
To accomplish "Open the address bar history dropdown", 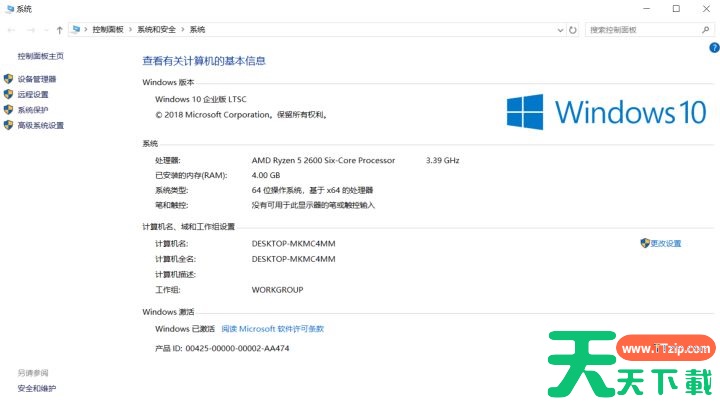I will click(x=560, y=30).
